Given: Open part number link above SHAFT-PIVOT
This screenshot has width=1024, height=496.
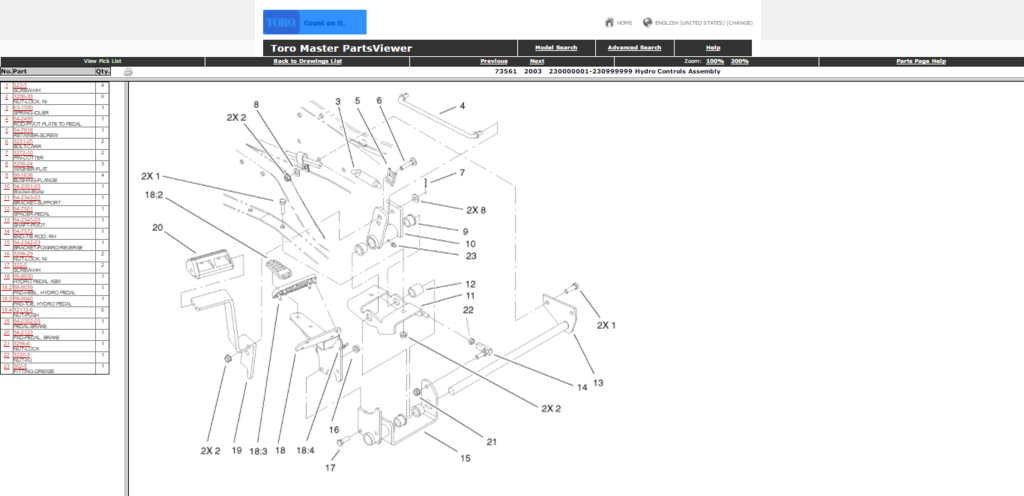Looking at the screenshot, I should (x=27, y=220).
